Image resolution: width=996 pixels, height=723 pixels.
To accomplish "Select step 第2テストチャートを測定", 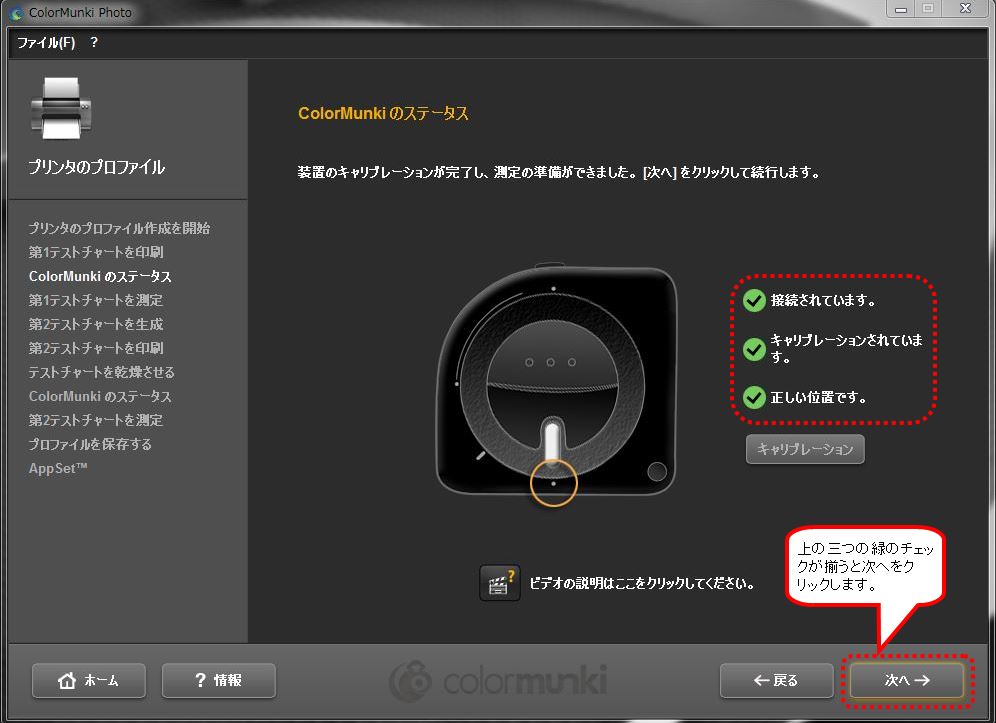I will coord(96,420).
